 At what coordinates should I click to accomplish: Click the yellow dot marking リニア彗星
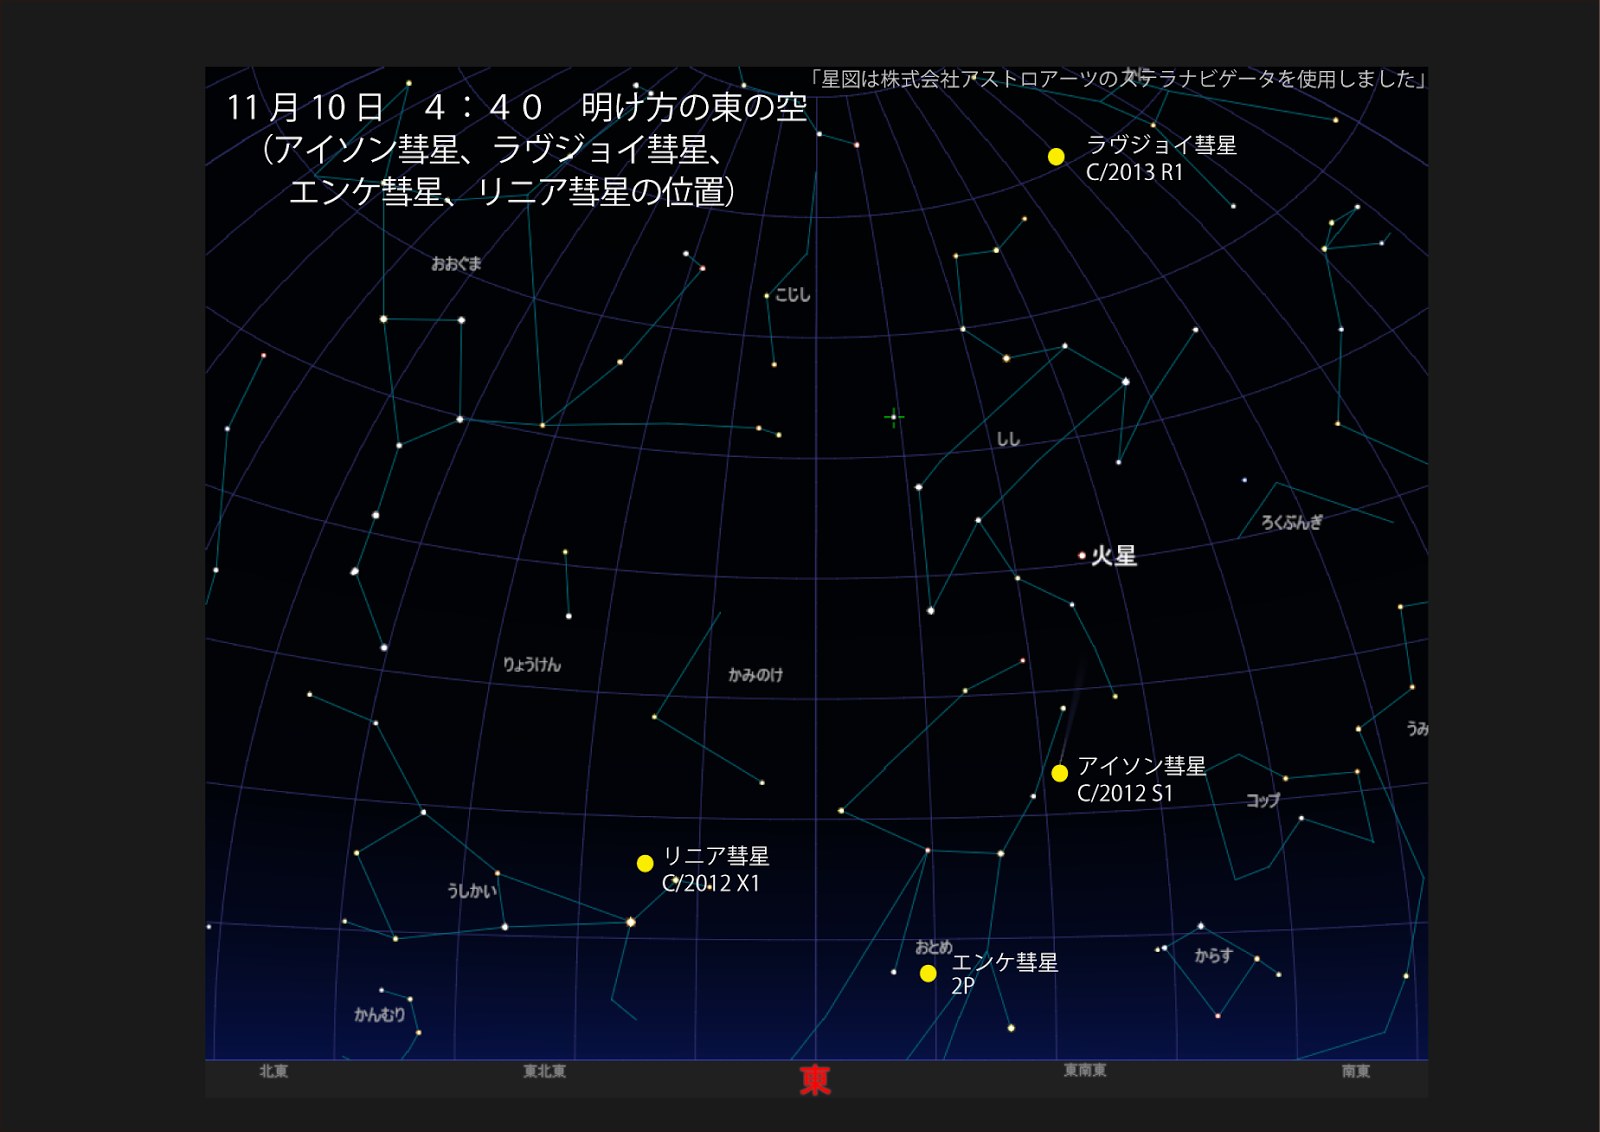coord(645,863)
